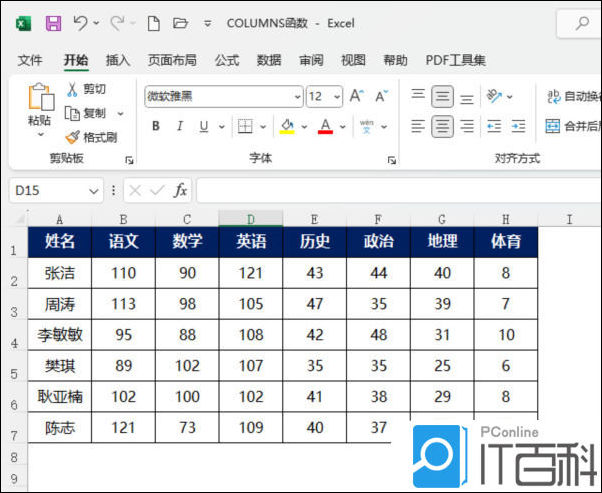Screen dimensions: 602x493
Task: Switch to the 插入 (Insert) tab
Action: [x=118, y=60]
